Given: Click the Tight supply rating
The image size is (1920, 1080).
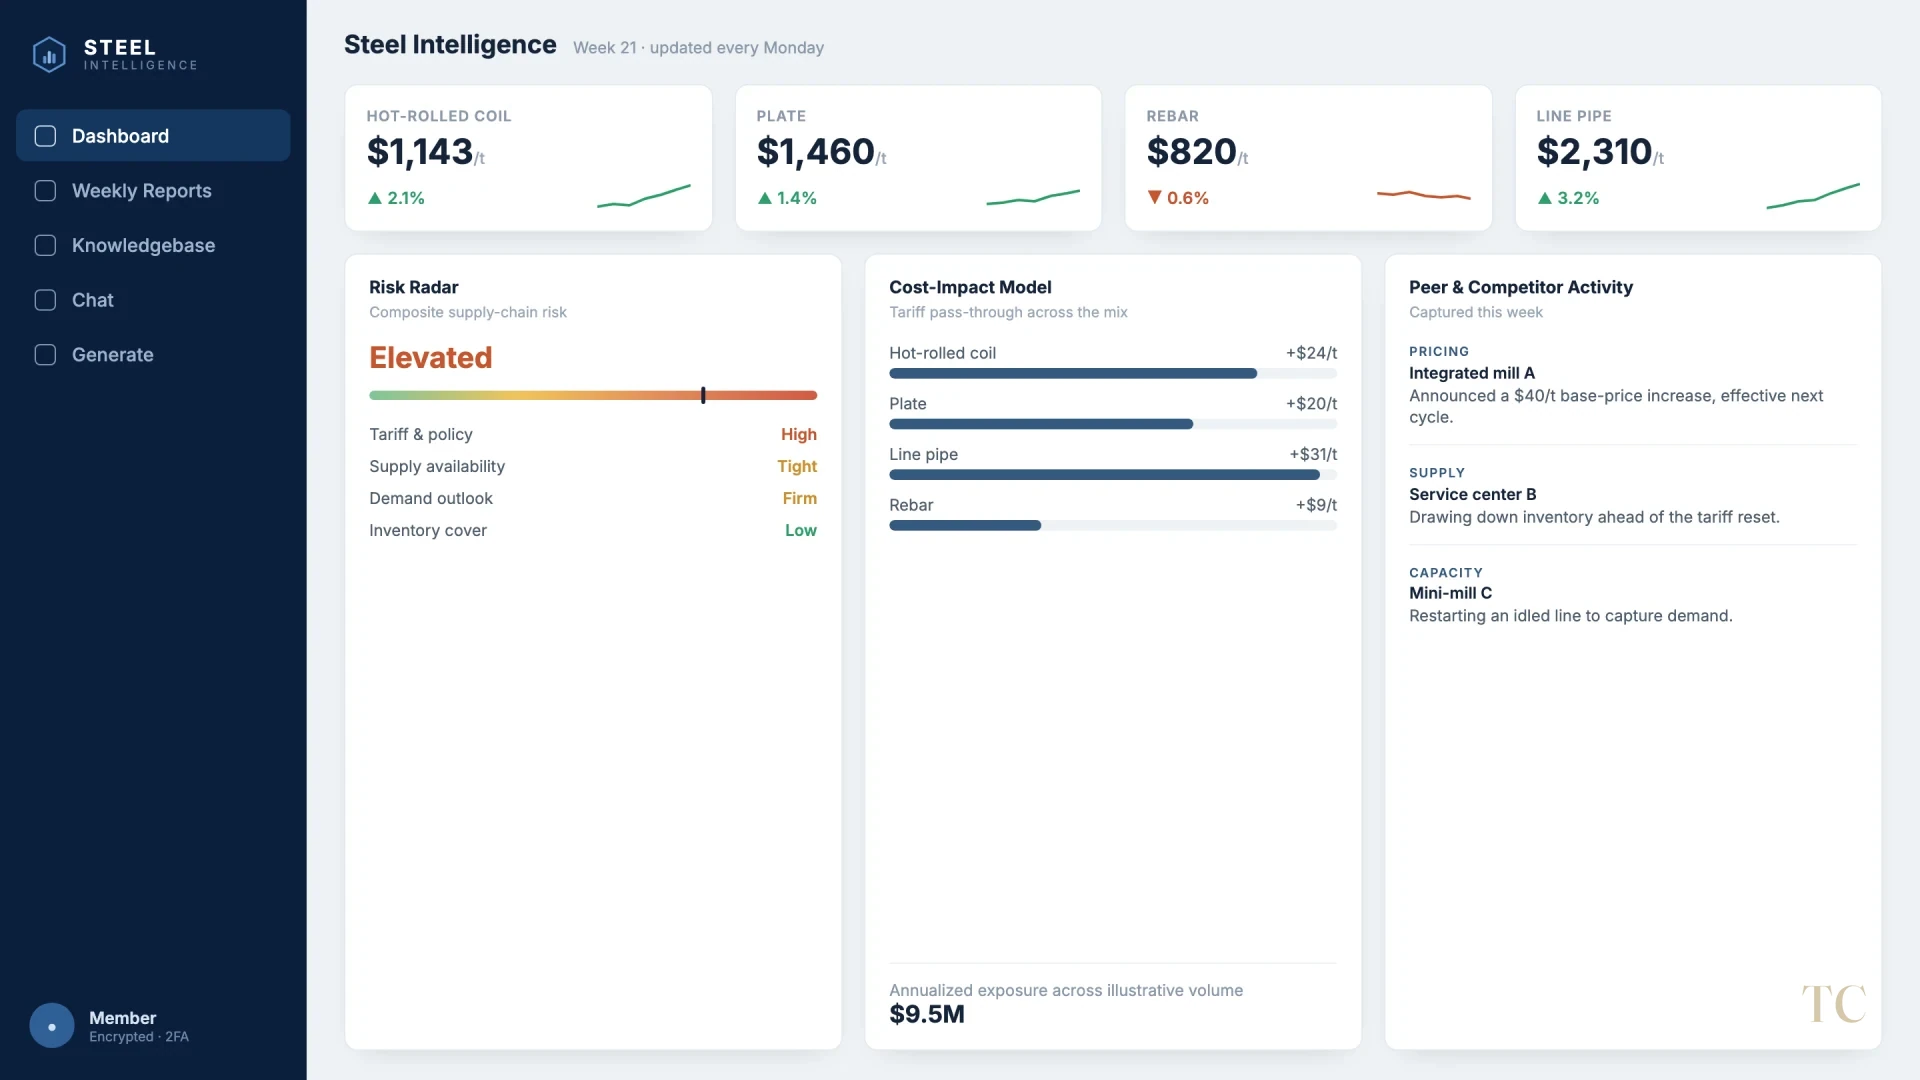Looking at the screenshot, I should (x=797, y=466).
